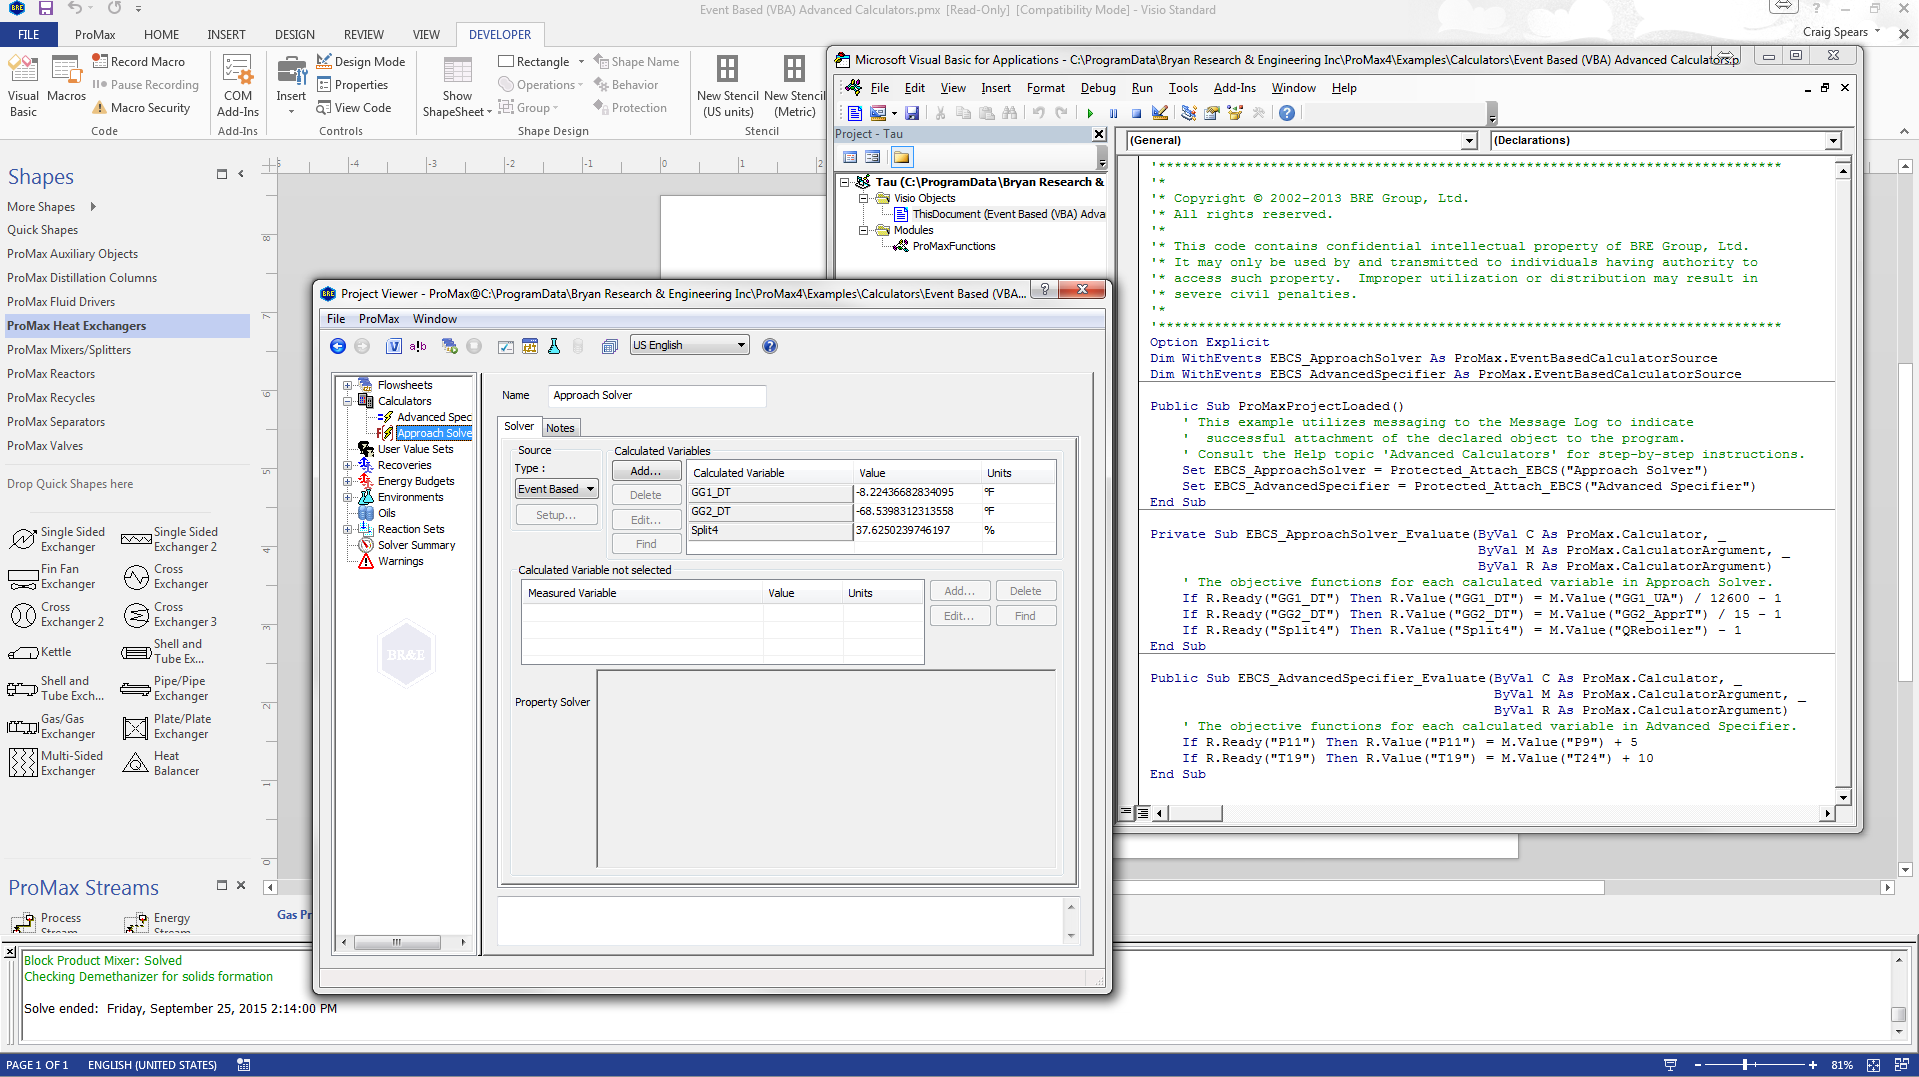The image size is (1919, 1077).
Task: Select Kettle shape in Heat Exchangers stencil
Action: tap(39, 652)
